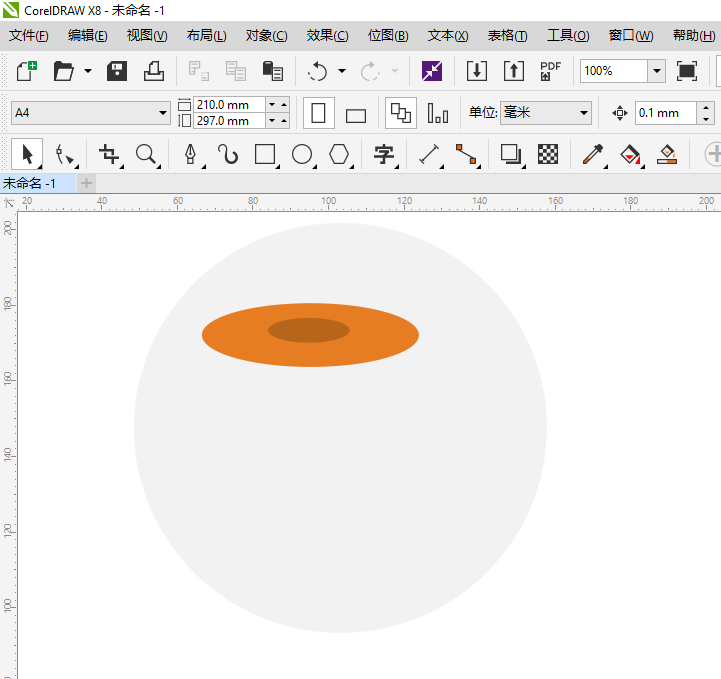Viewport: 721px width, 679px height.
Task: Click the orange ellipse on canvas
Action: (230, 335)
